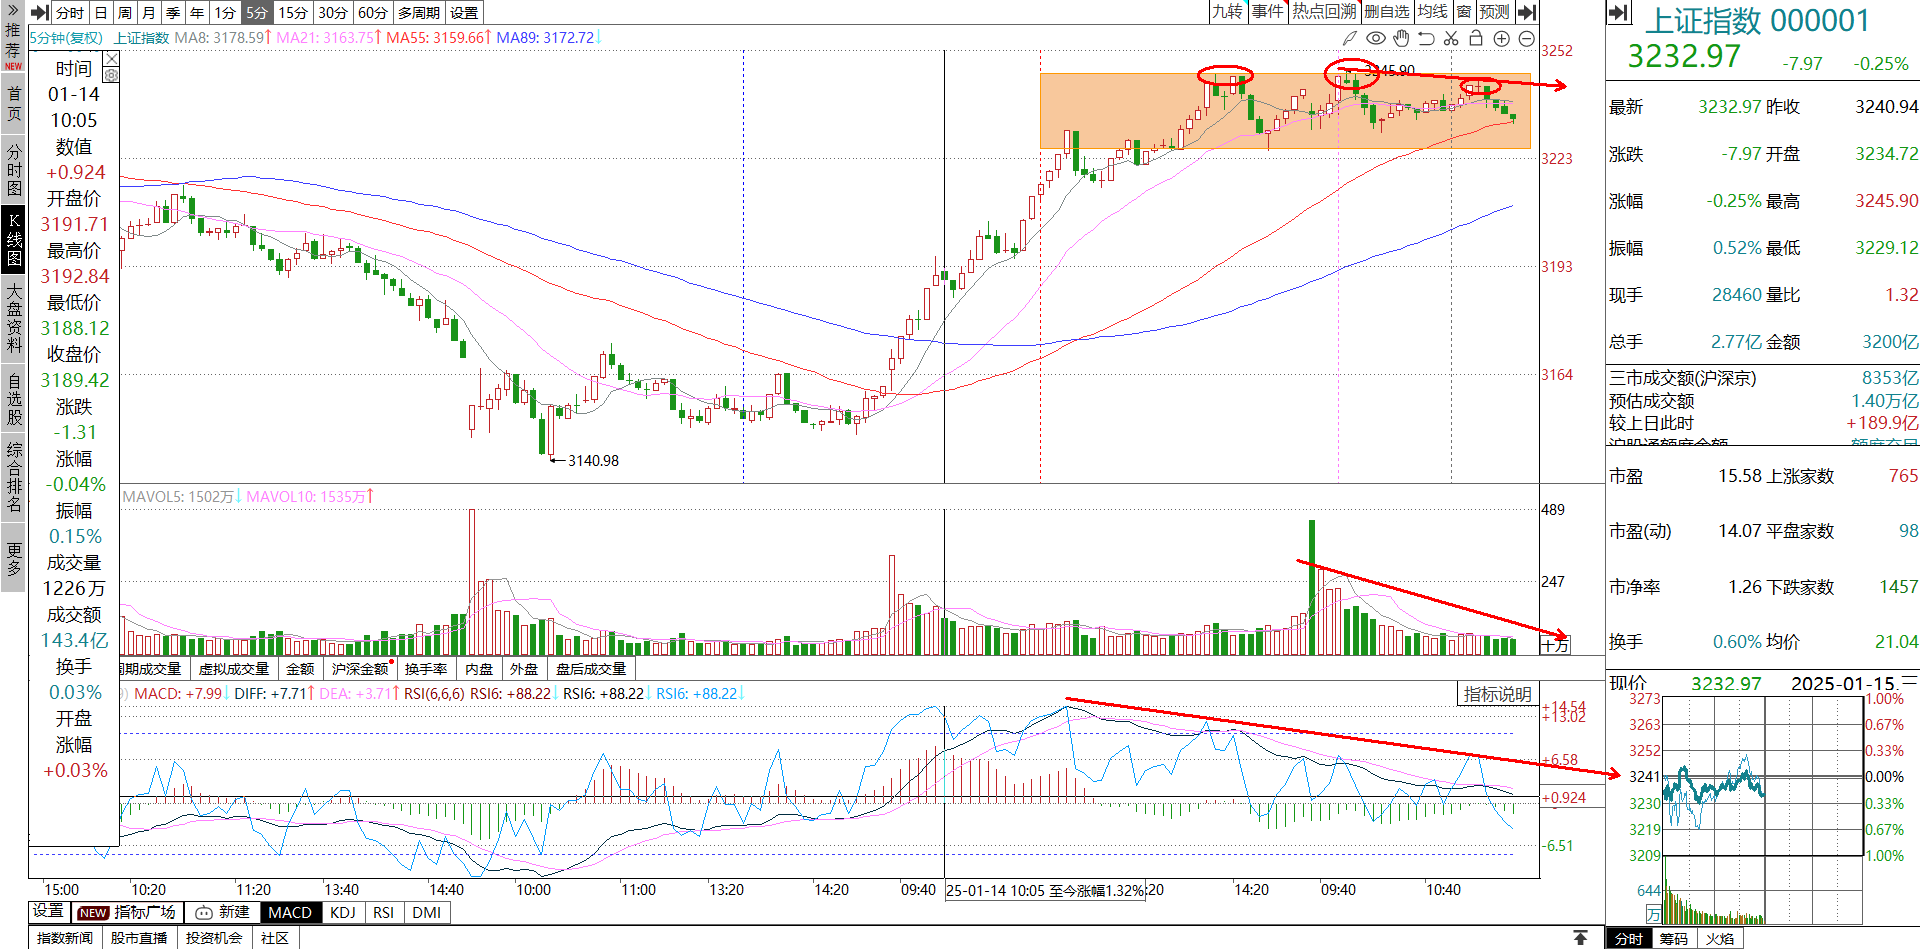Click the scissors cut icon
The height and width of the screenshot is (949, 1920).
[x=1451, y=38]
